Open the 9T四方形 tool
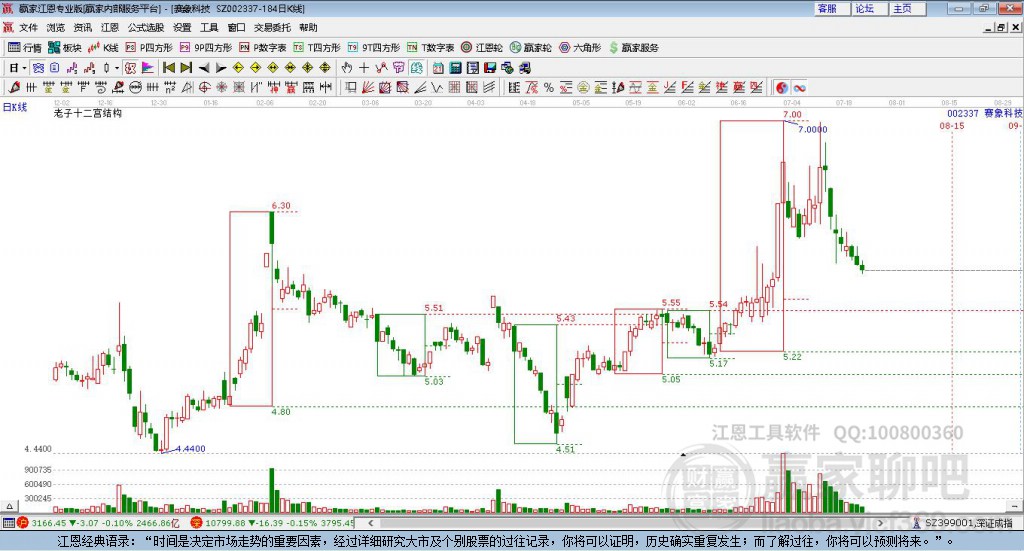1024x551 pixels. [x=374, y=48]
